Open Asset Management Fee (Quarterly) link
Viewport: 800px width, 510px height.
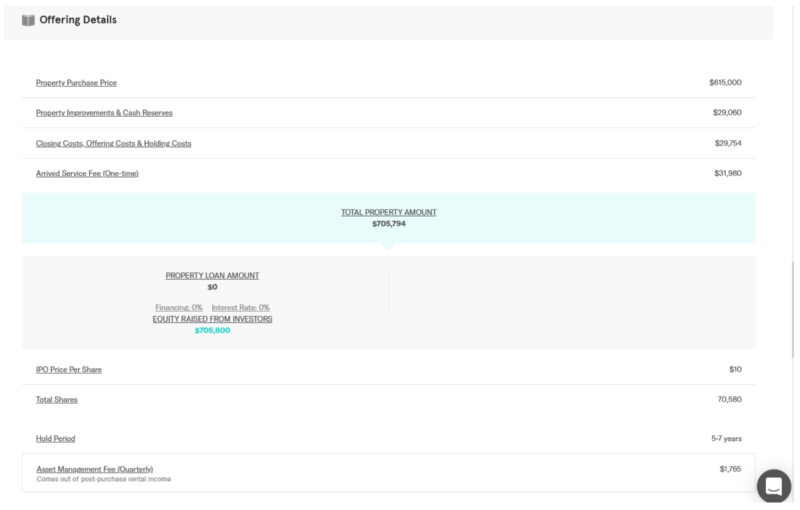(x=94, y=469)
